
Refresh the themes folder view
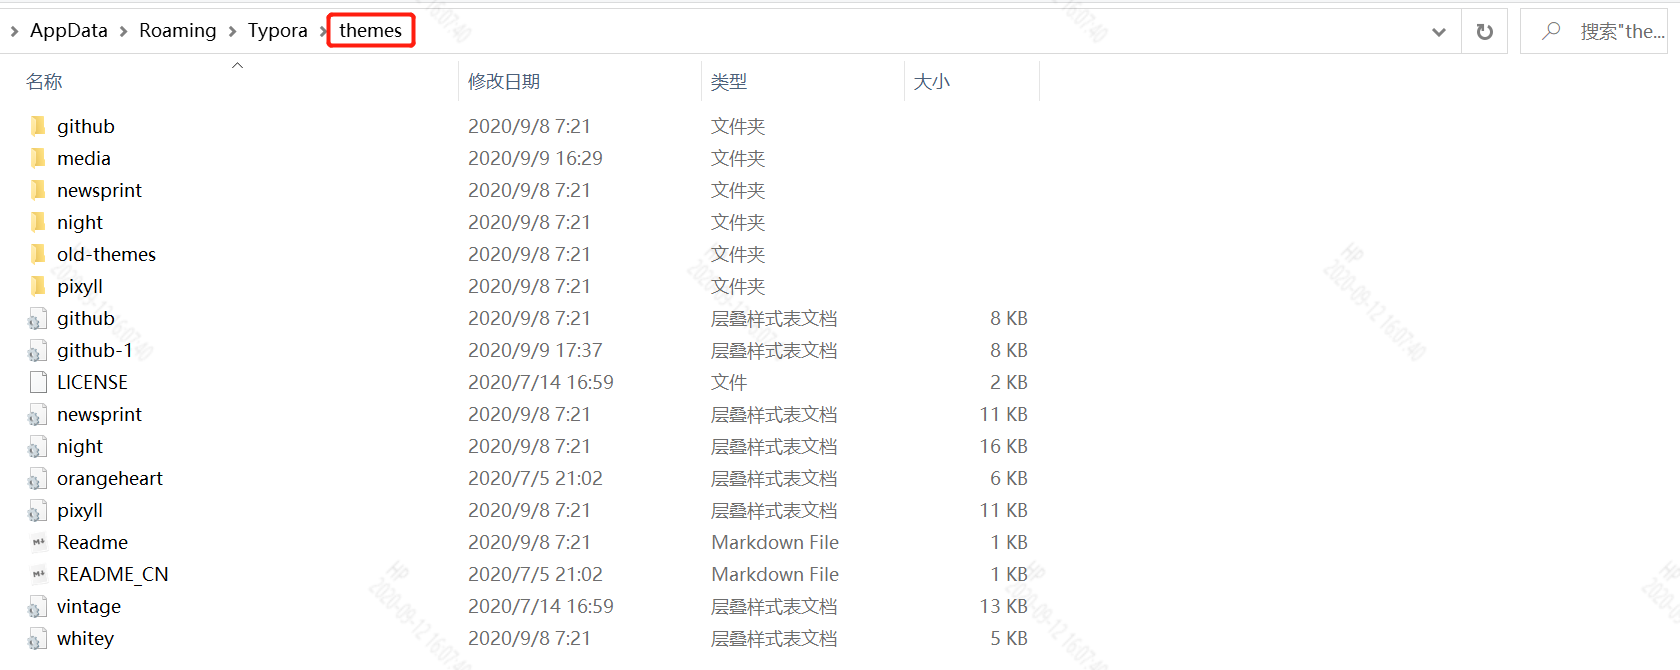click(x=1485, y=31)
